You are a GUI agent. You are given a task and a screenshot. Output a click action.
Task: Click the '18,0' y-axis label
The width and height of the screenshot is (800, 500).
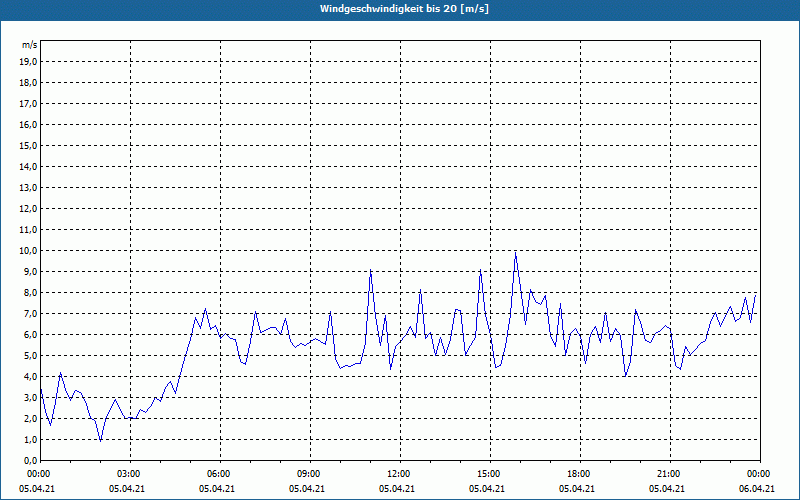[28, 83]
